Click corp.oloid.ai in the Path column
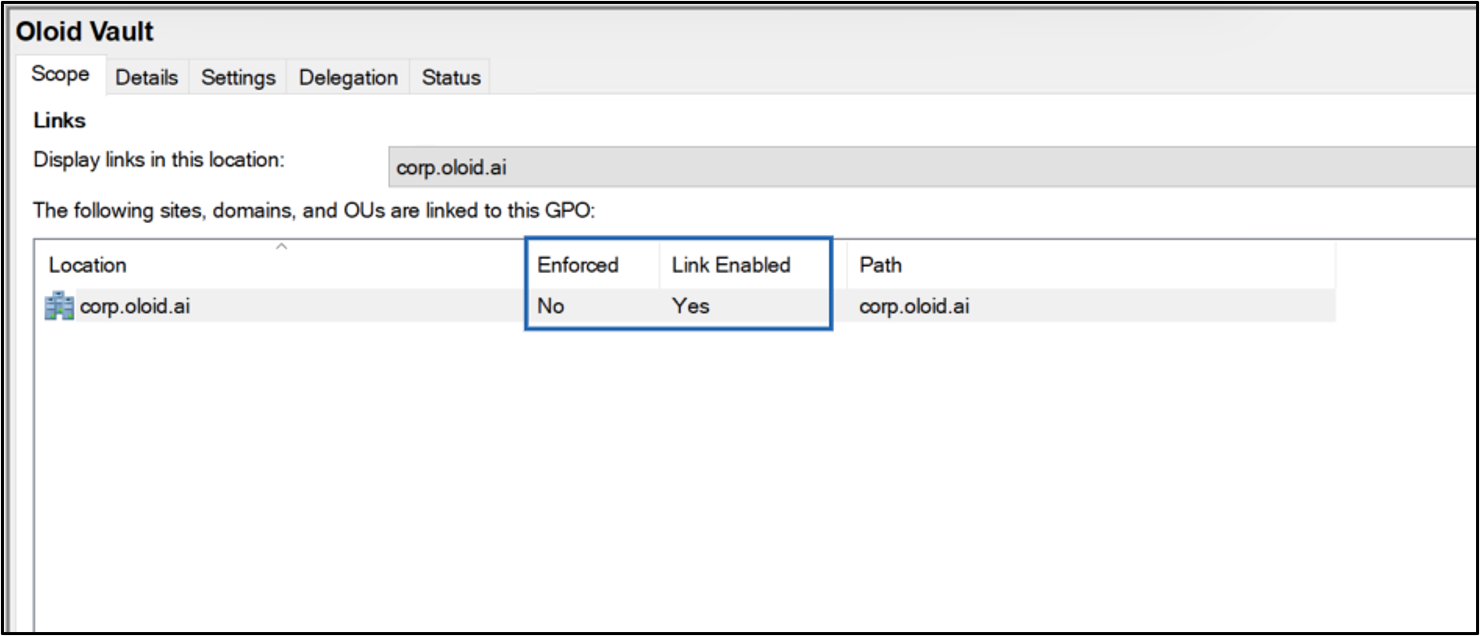 [x=914, y=307]
